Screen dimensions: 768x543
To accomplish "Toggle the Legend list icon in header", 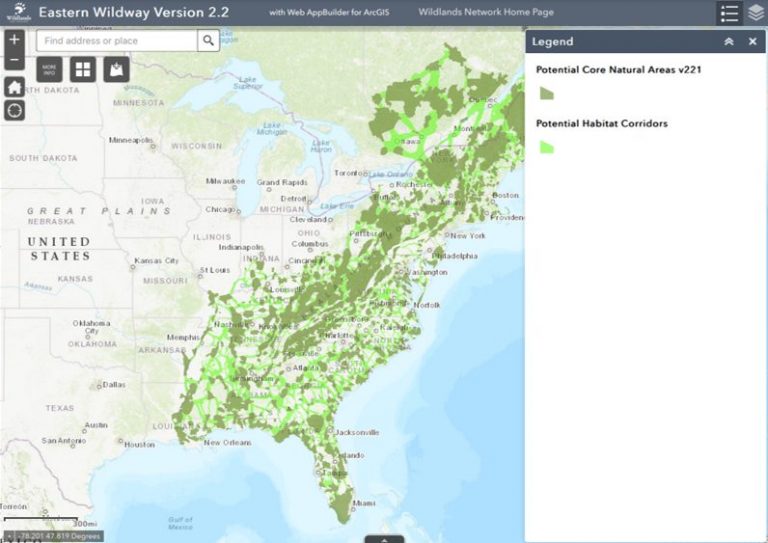I will coord(729,13).
